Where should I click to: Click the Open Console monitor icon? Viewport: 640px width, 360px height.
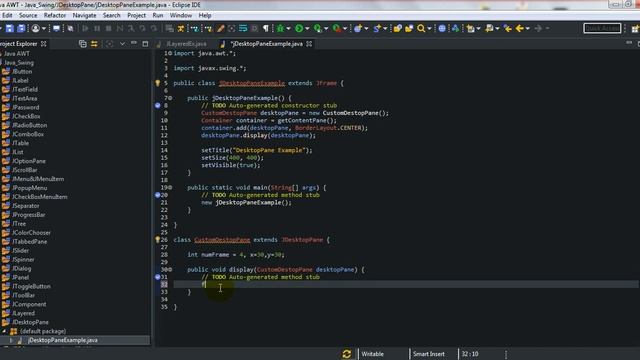coord(56,28)
